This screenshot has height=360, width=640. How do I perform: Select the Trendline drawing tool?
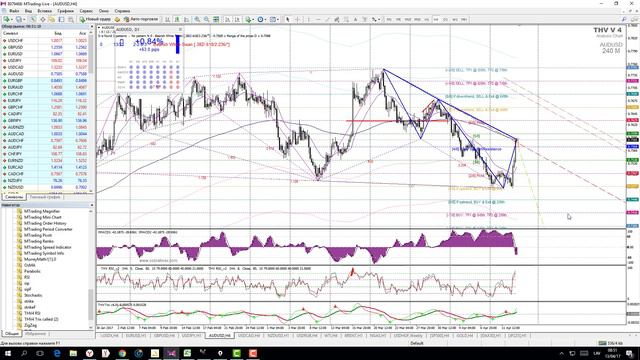coord(327,19)
